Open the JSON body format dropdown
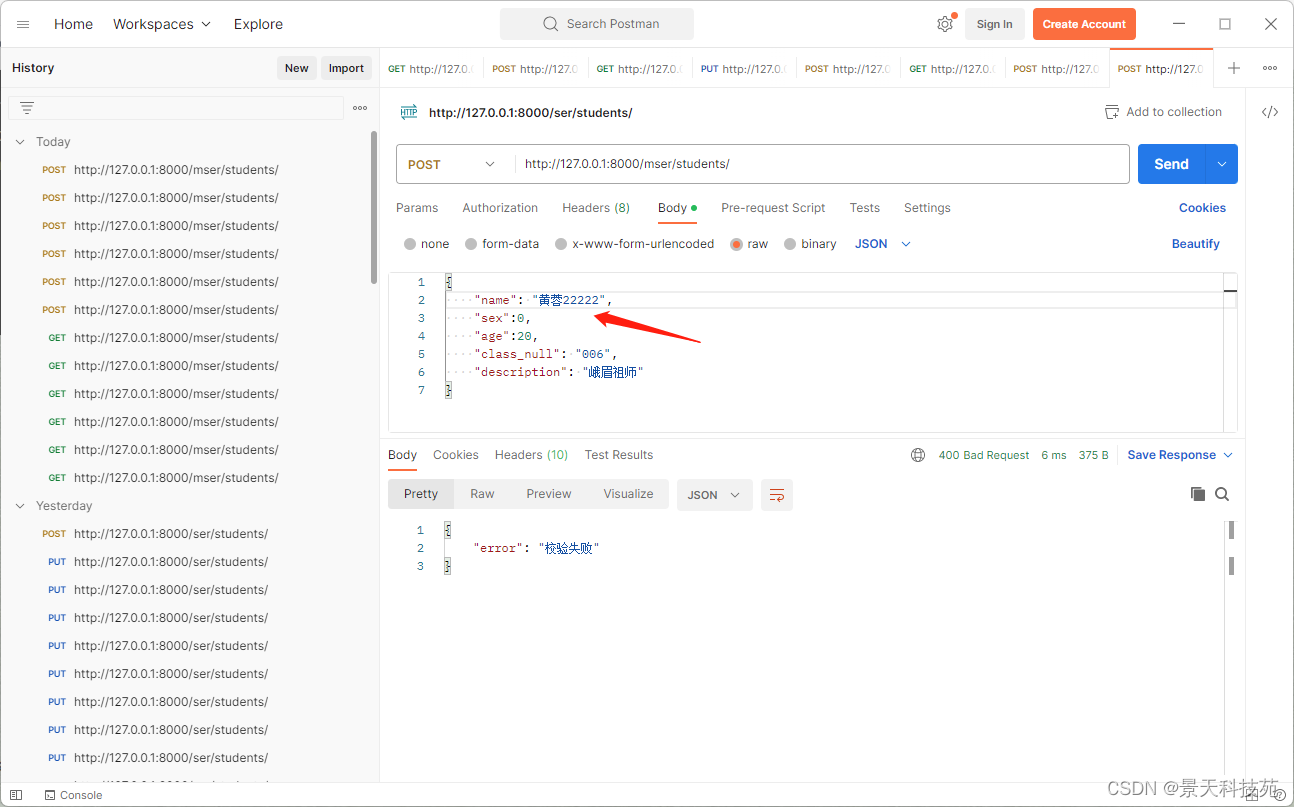The image size is (1294, 807). coord(883,244)
